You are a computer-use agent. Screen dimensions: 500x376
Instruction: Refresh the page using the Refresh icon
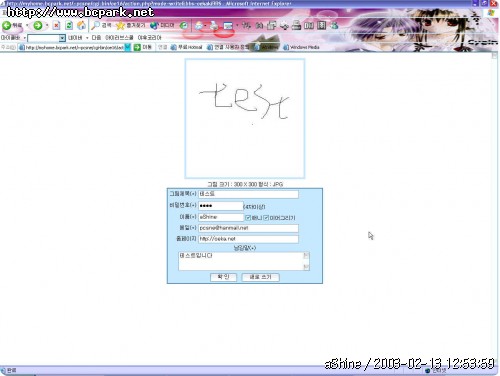click(x=69, y=25)
